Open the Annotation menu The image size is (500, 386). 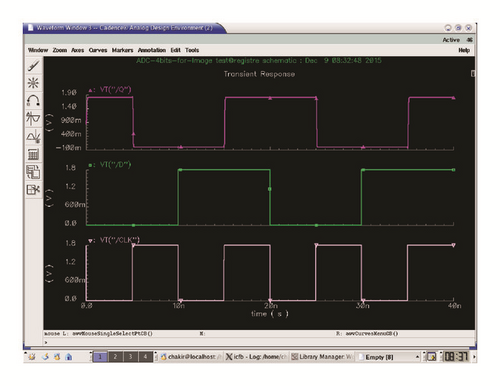coord(152,50)
